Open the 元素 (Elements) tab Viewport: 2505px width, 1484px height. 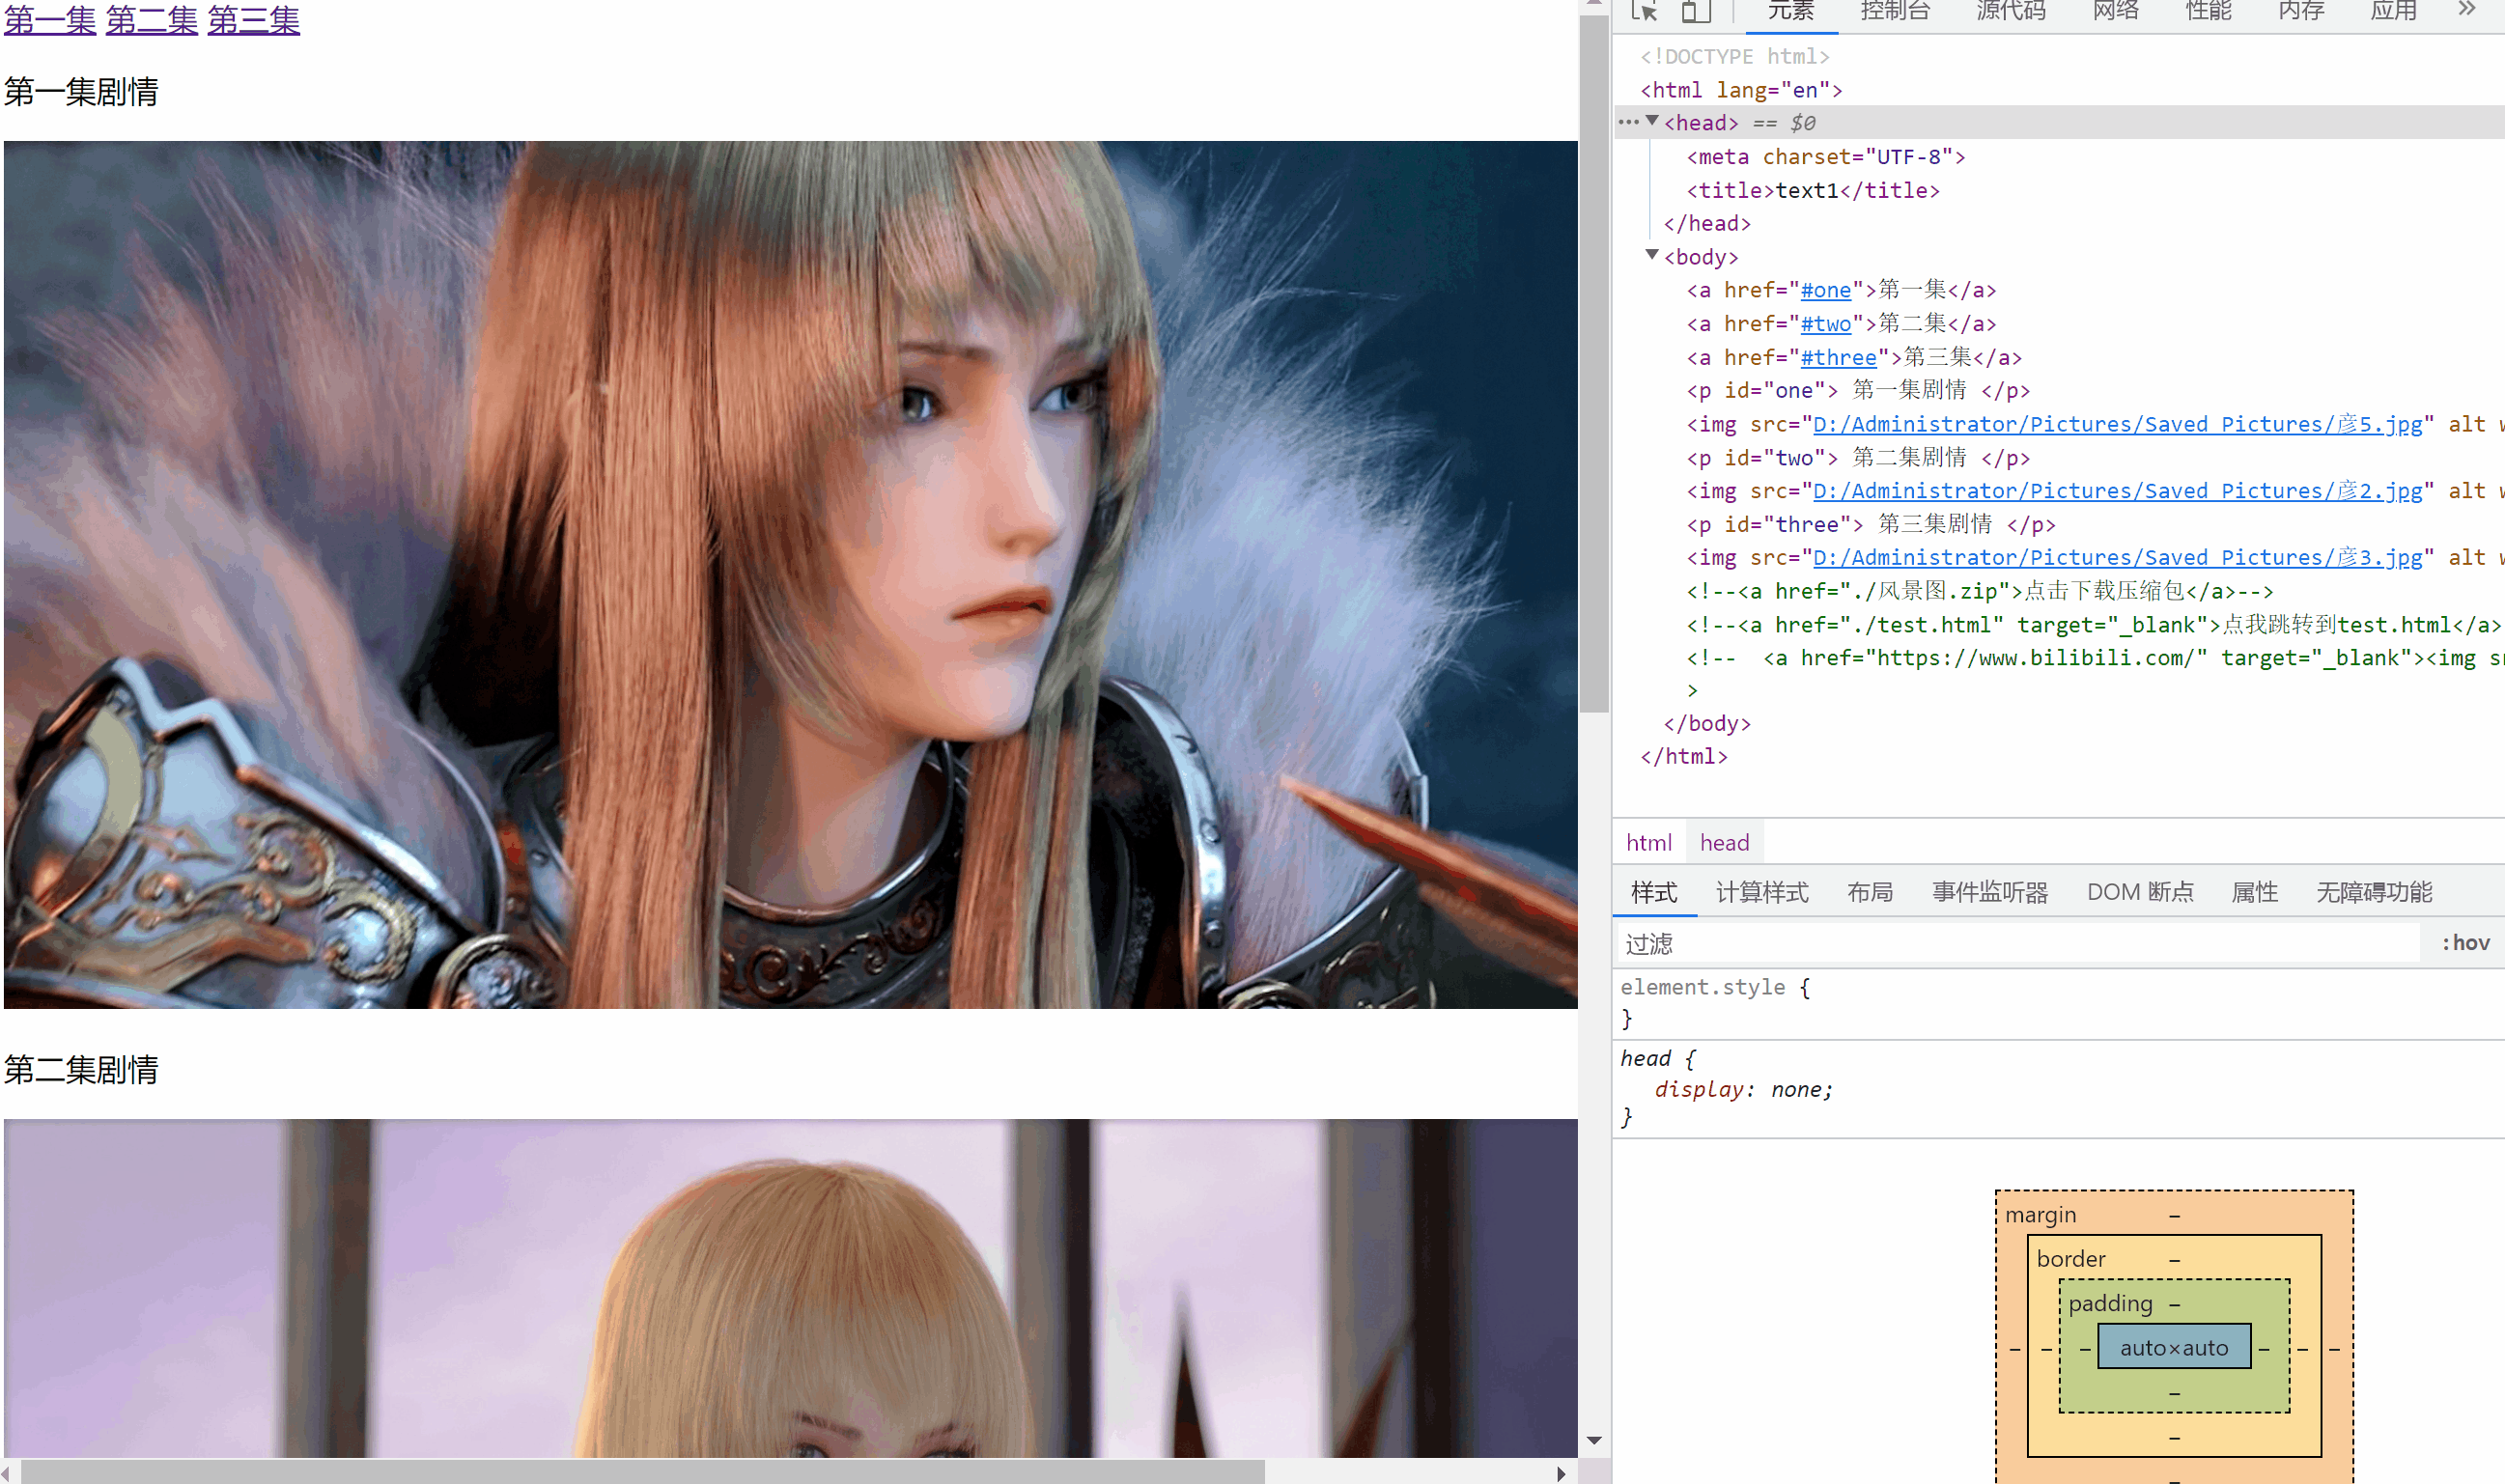click(1791, 11)
